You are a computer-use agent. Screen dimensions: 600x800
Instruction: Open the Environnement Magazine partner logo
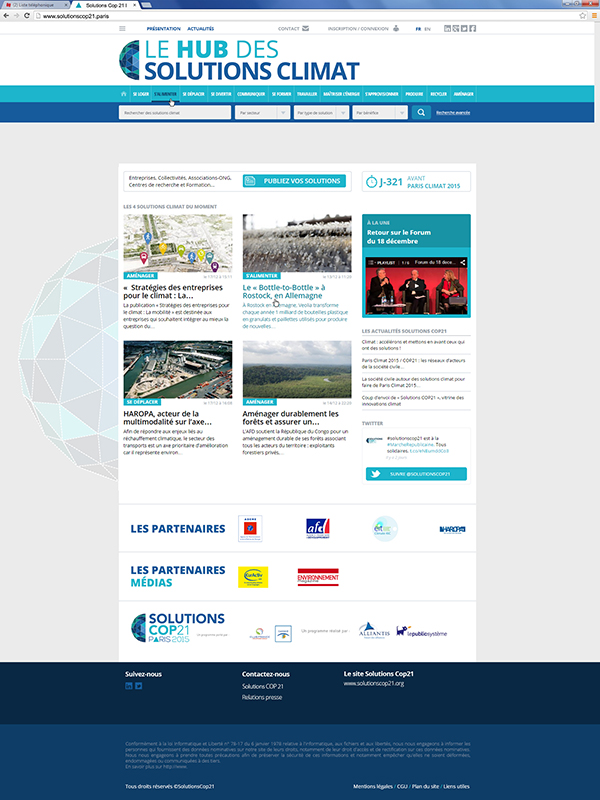click(318, 577)
